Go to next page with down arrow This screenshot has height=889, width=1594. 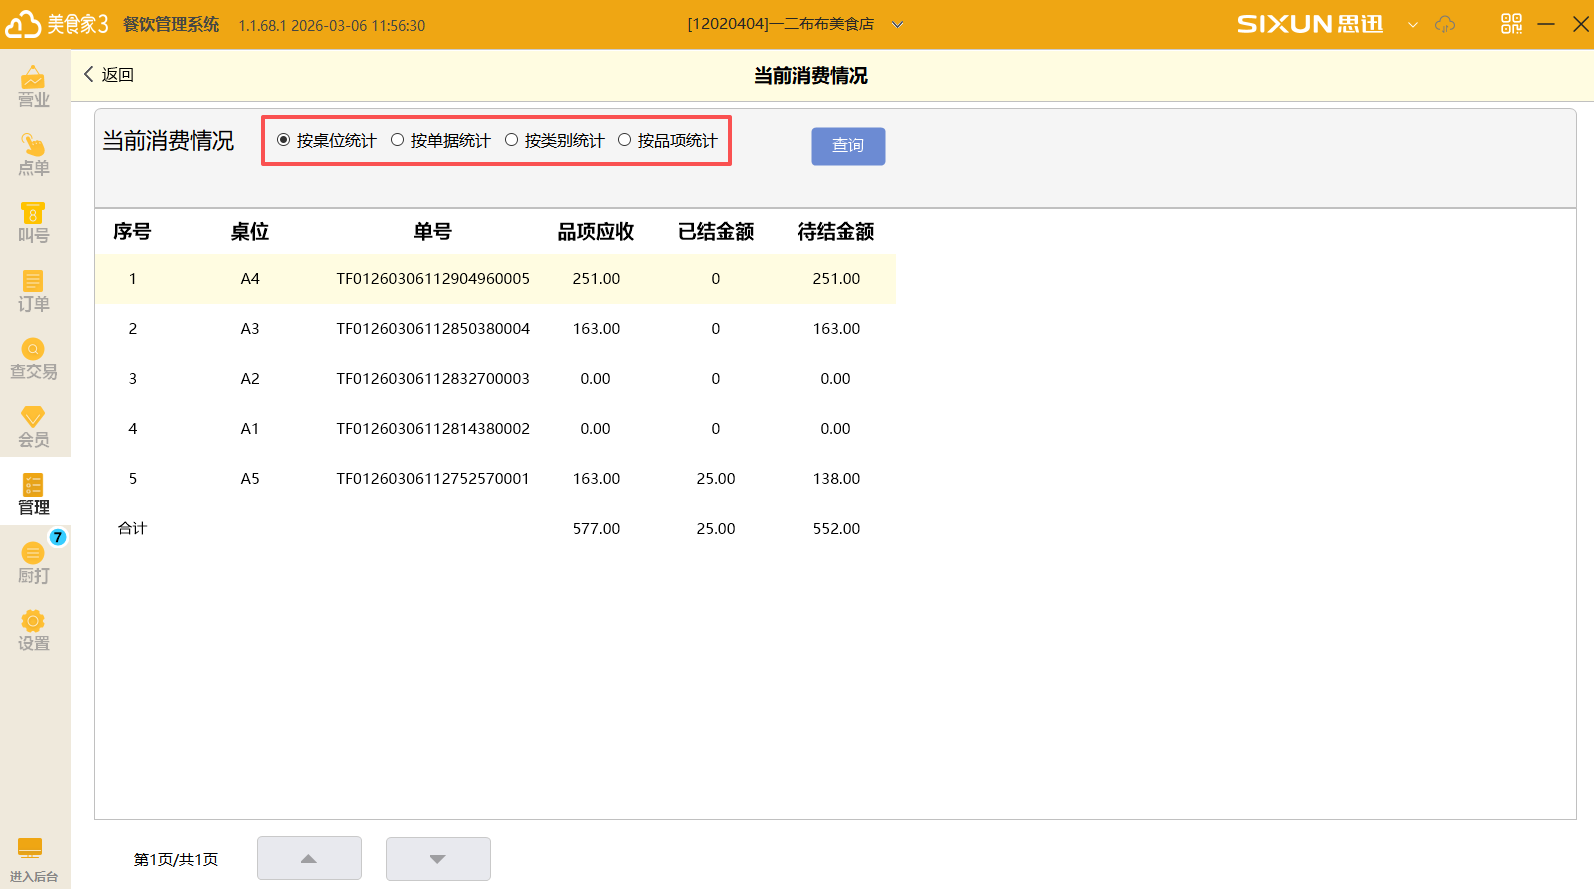pyautogui.click(x=438, y=859)
